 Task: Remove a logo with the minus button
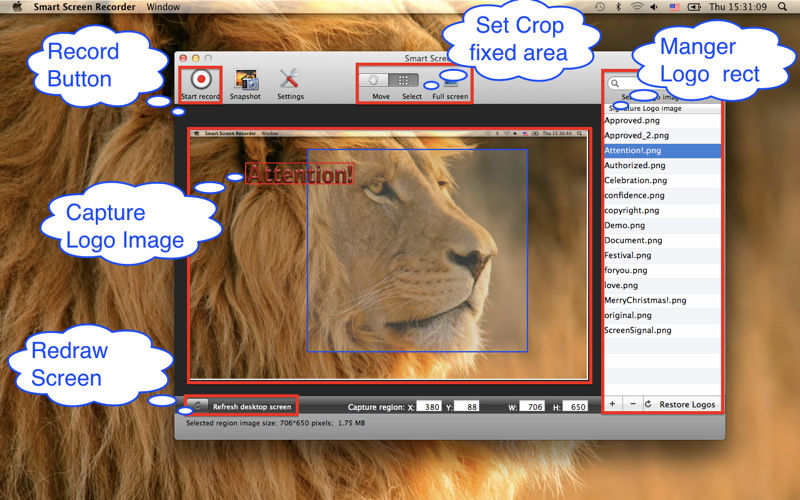point(631,404)
